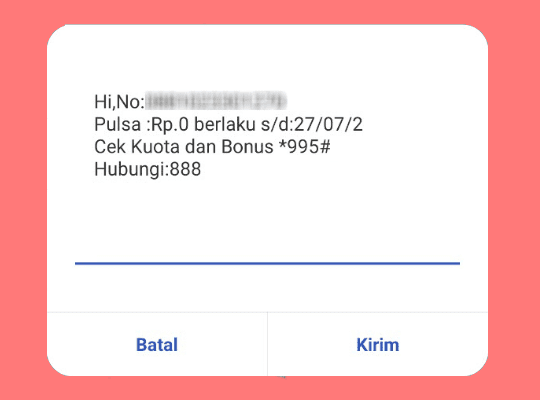Click the word "Kuota" in the message
This screenshot has height=400, width=540.
[156, 147]
